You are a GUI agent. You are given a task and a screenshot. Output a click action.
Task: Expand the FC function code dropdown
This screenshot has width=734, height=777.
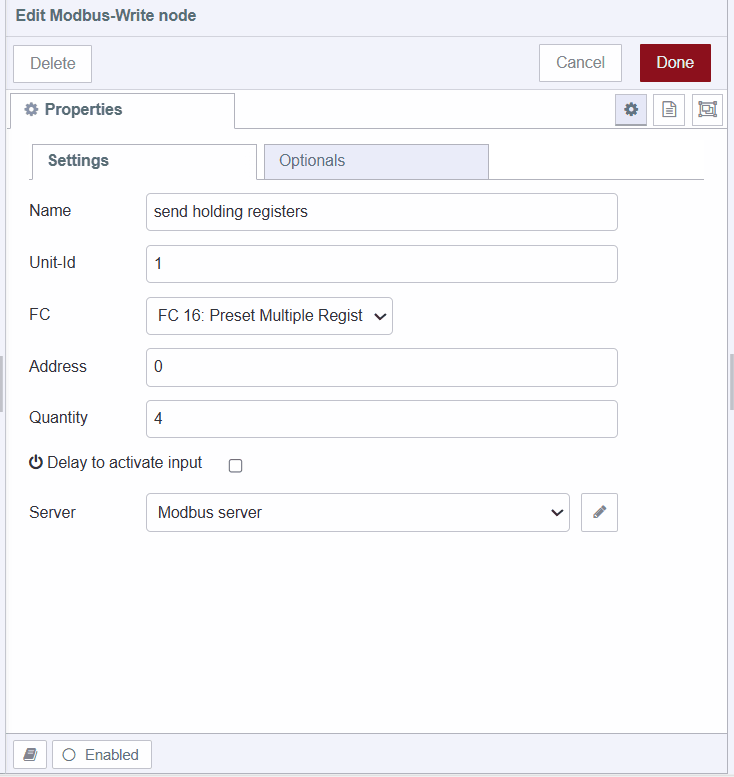(x=269, y=316)
